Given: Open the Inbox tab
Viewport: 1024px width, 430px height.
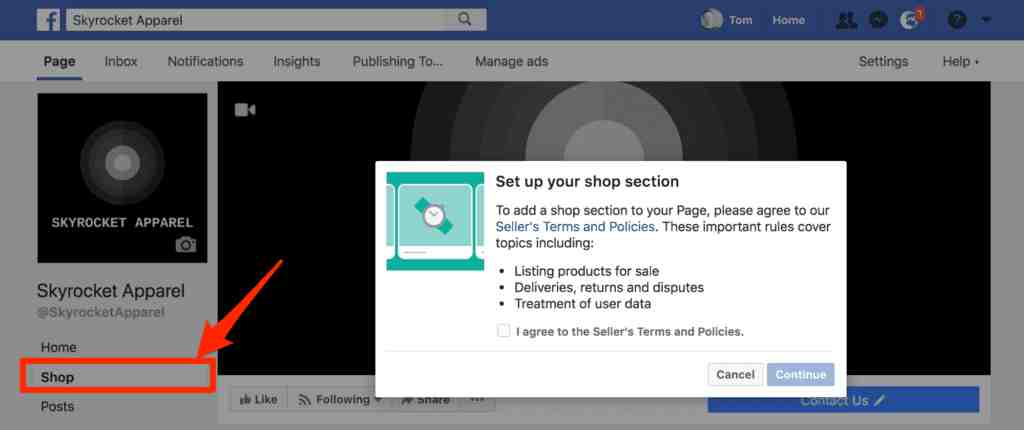Looking at the screenshot, I should coord(121,61).
